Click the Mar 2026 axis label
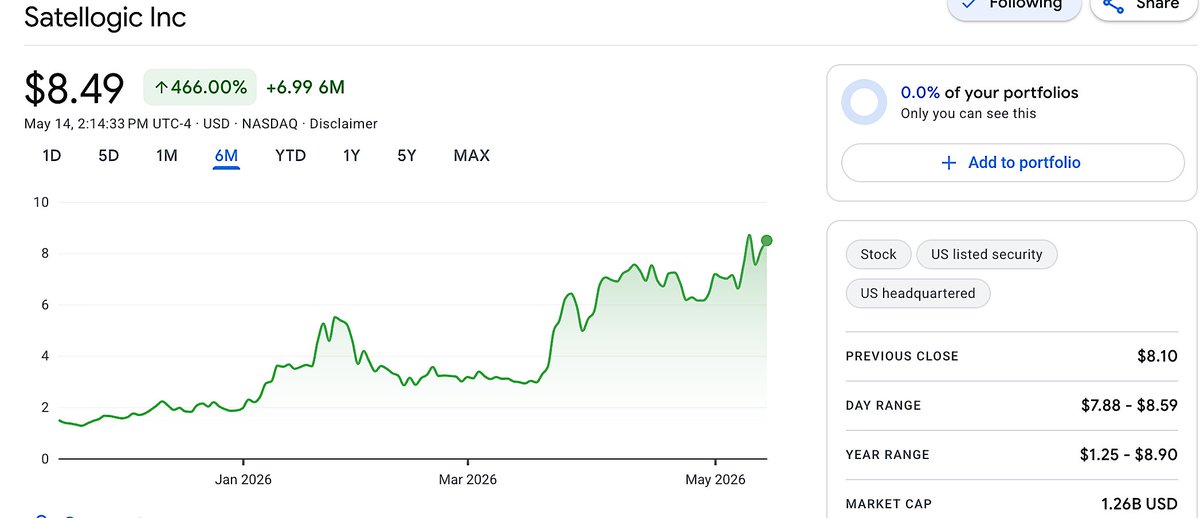Screen dimensions: 1200x518 coord(468,479)
